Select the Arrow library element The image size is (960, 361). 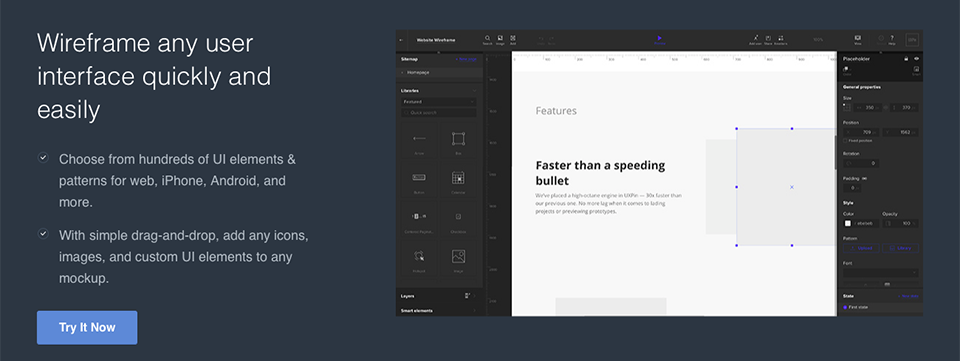[x=419, y=141]
